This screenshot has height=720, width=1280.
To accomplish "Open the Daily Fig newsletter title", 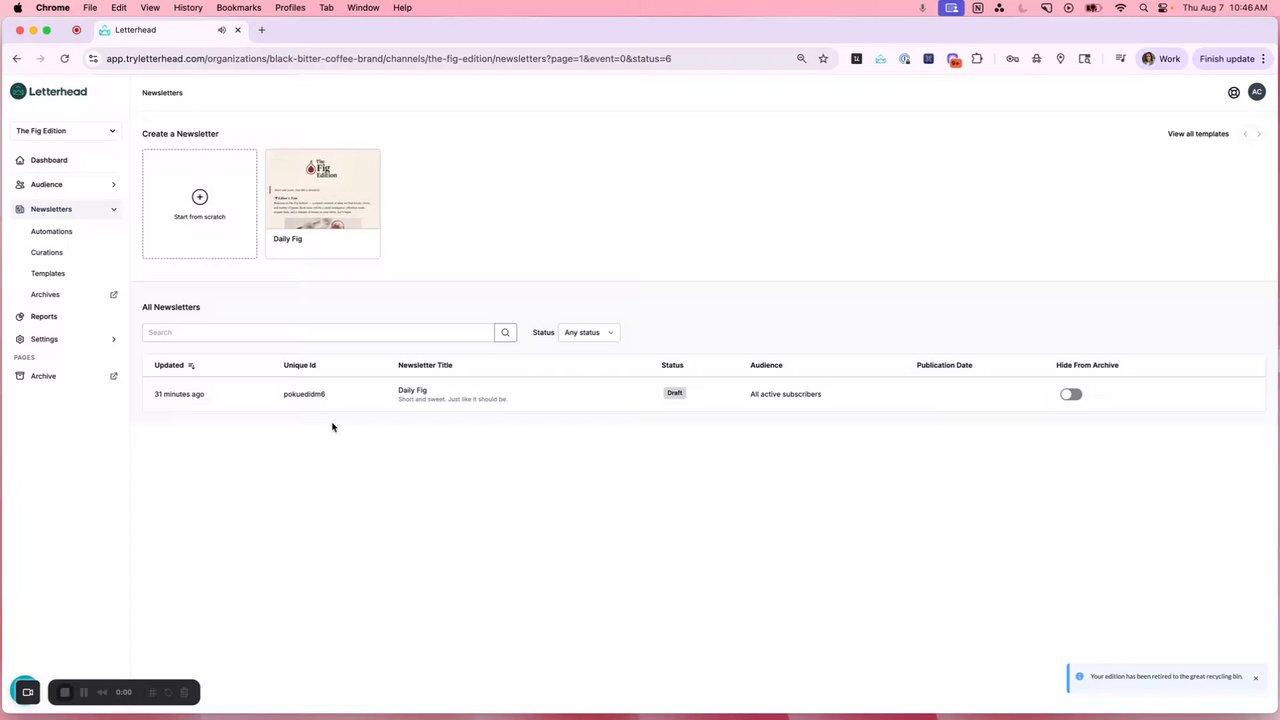I will 412,390.
